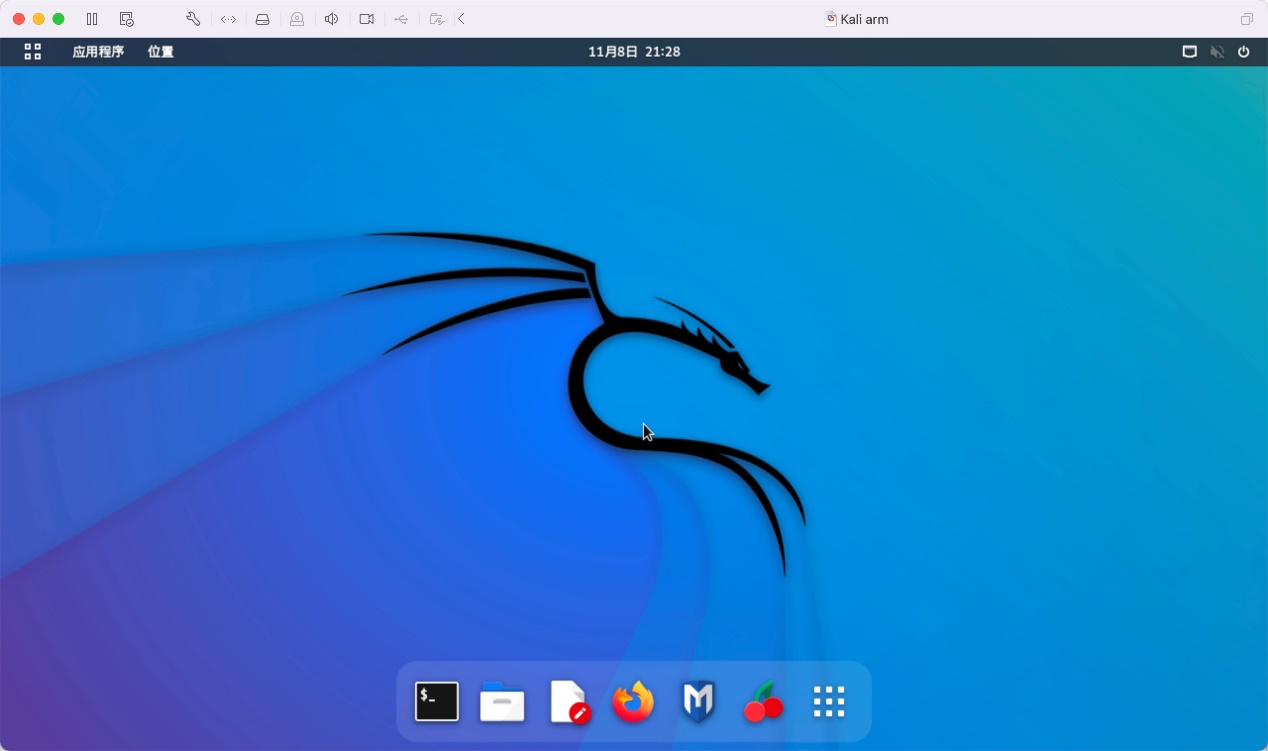Click the CD/DVD drive icon
Image resolution: width=1268 pixels, height=751 pixels.
pos(297,19)
